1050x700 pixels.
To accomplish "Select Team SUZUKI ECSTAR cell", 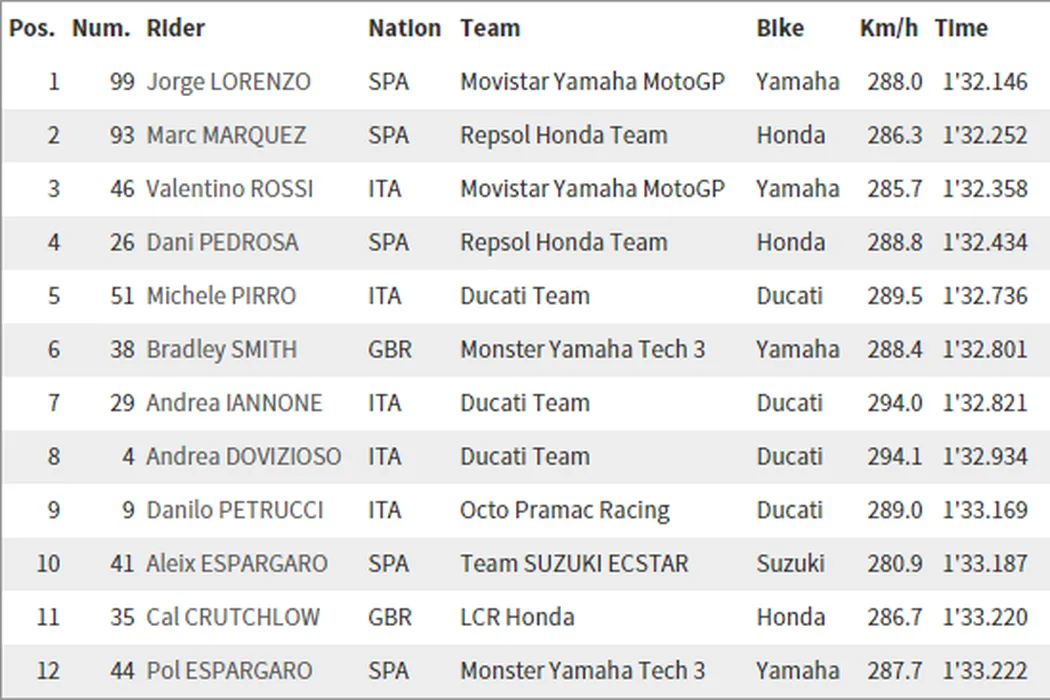I will coord(574,564).
